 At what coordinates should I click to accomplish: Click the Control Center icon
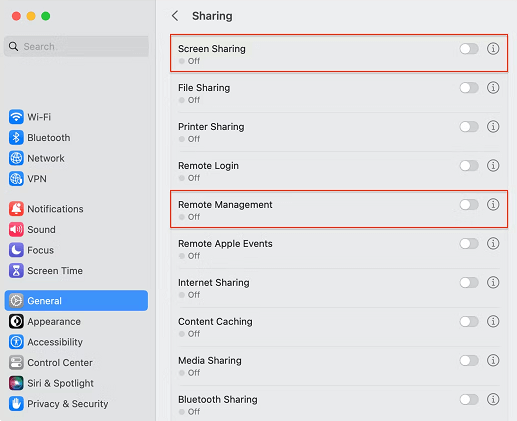pos(16,363)
